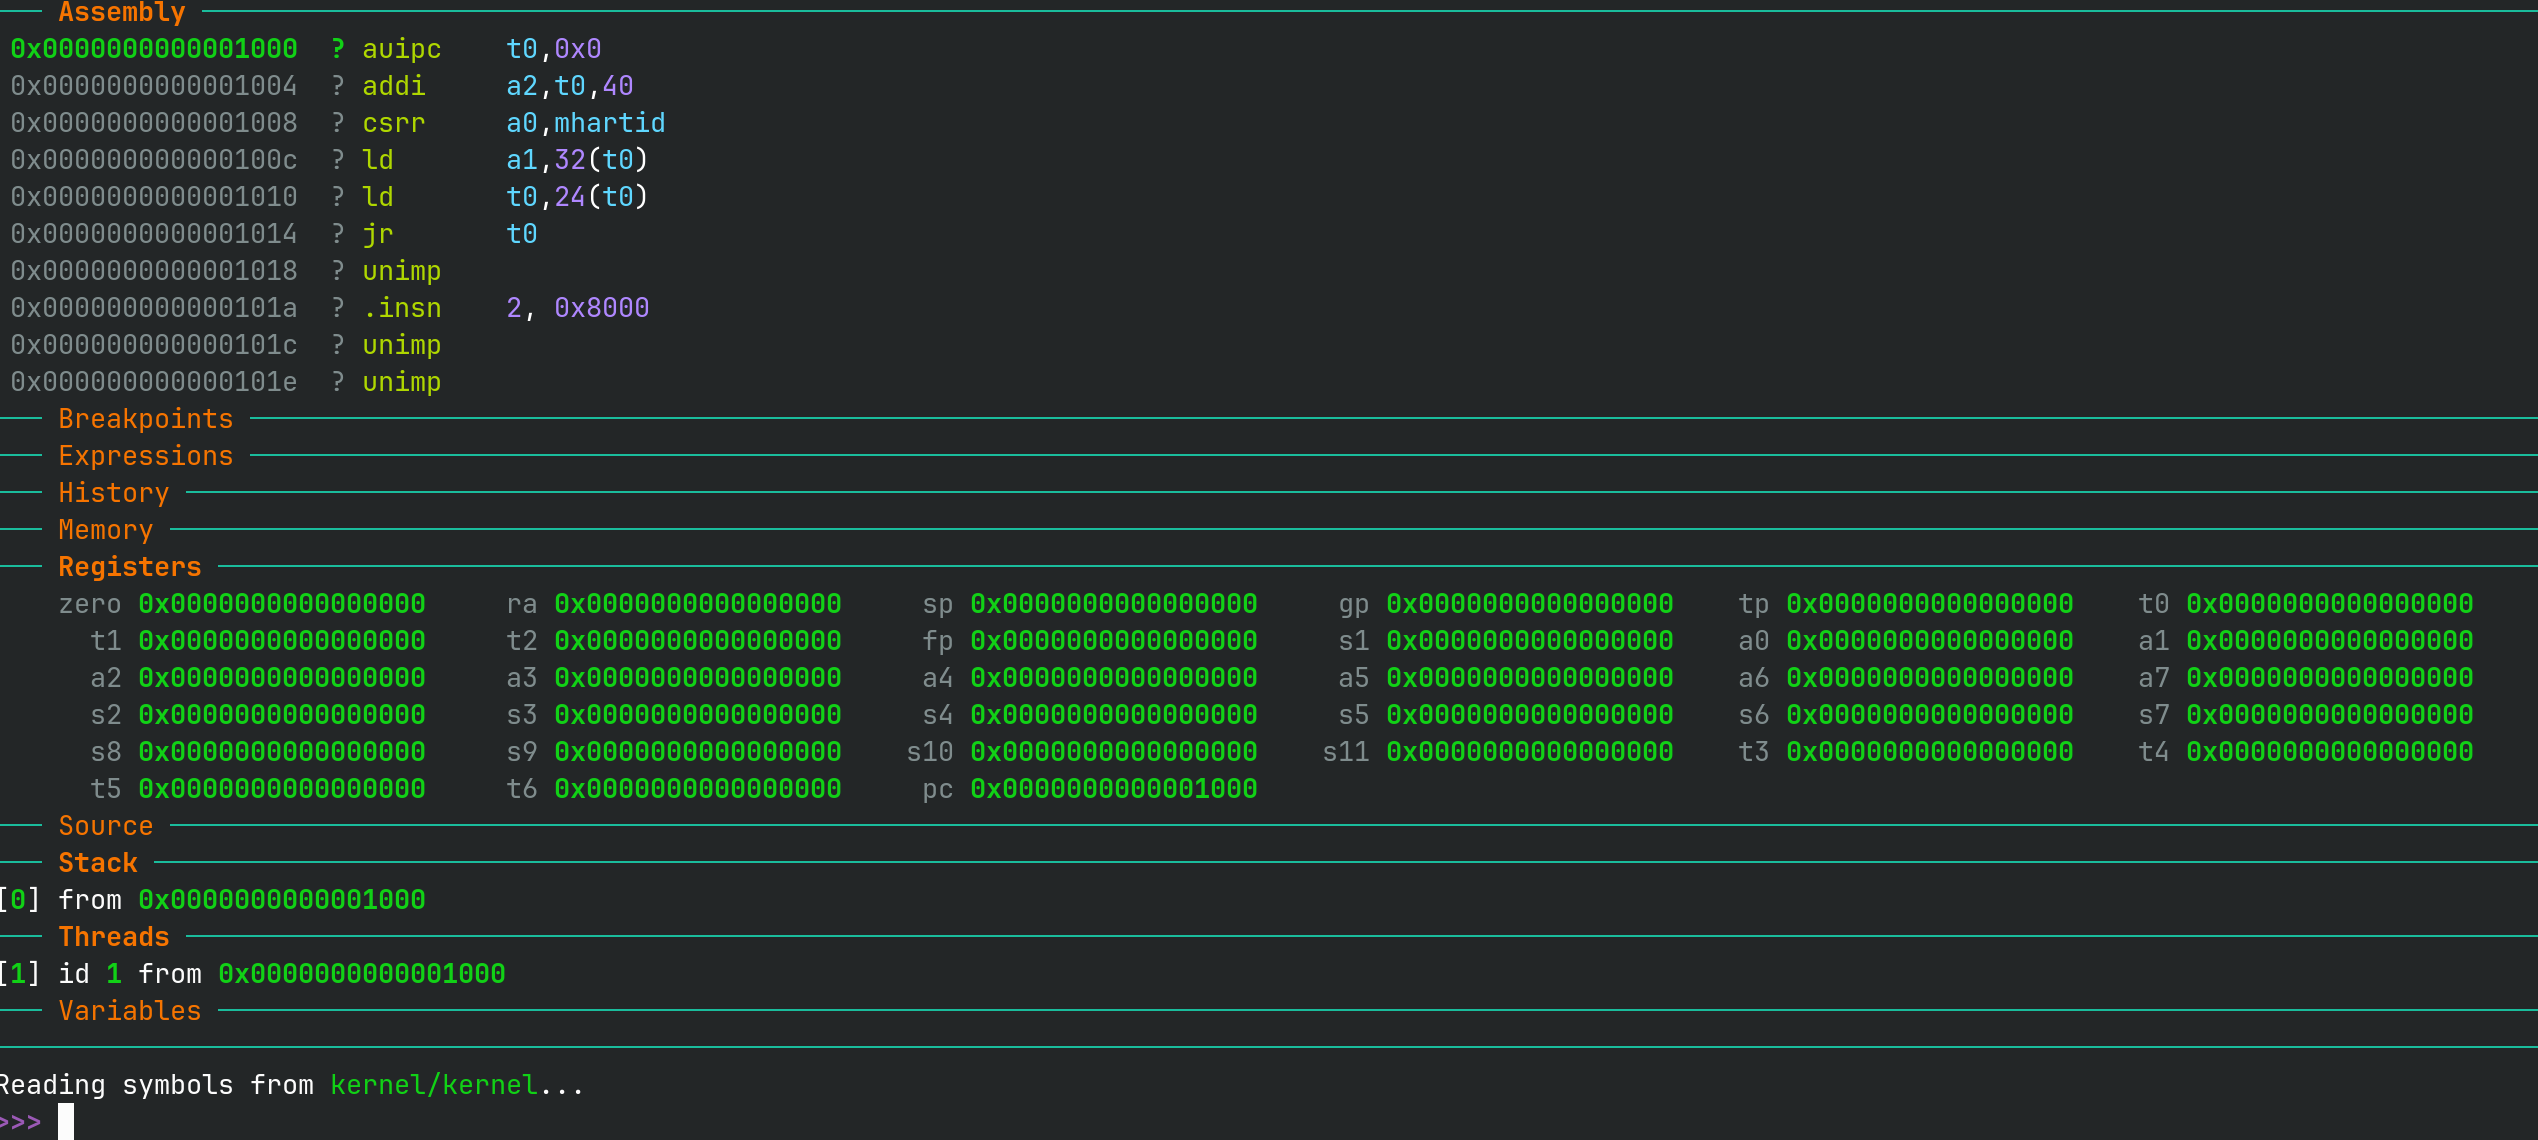Click the Source section header
This screenshot has height=1140, width=2538.
[x=105, y=826]
